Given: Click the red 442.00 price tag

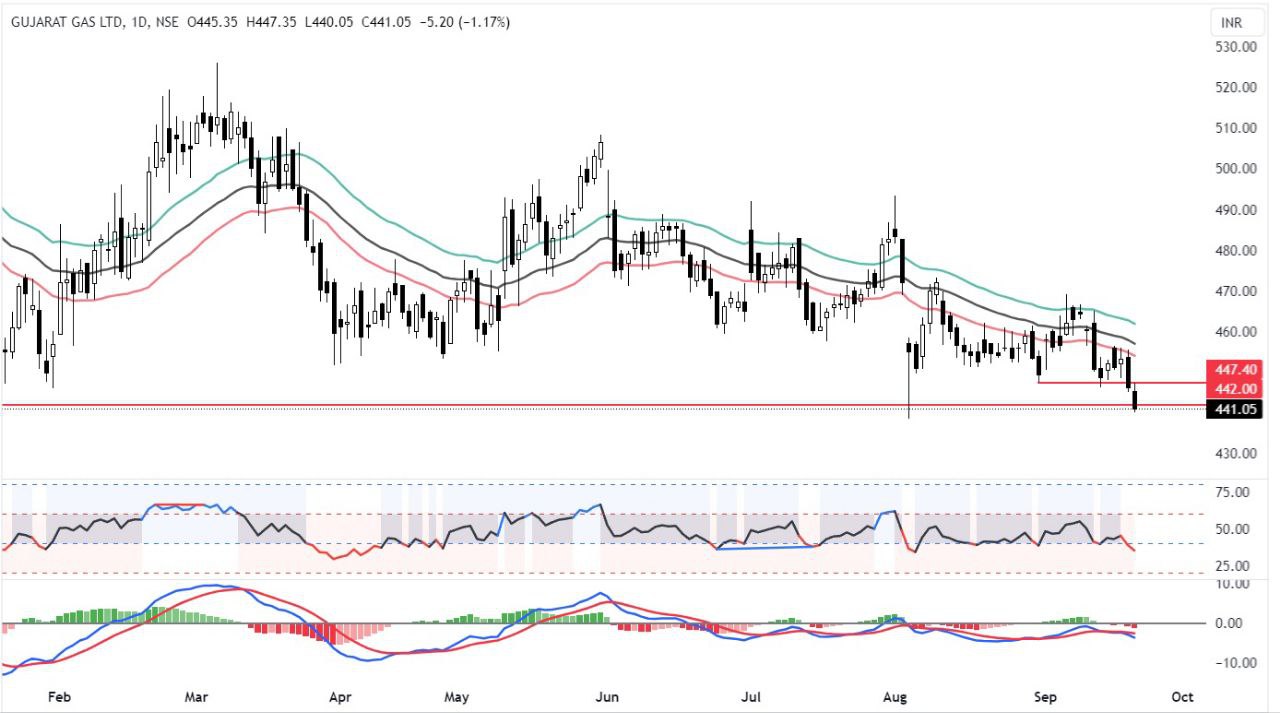Looking at the screenshot, I should 1234,388.
